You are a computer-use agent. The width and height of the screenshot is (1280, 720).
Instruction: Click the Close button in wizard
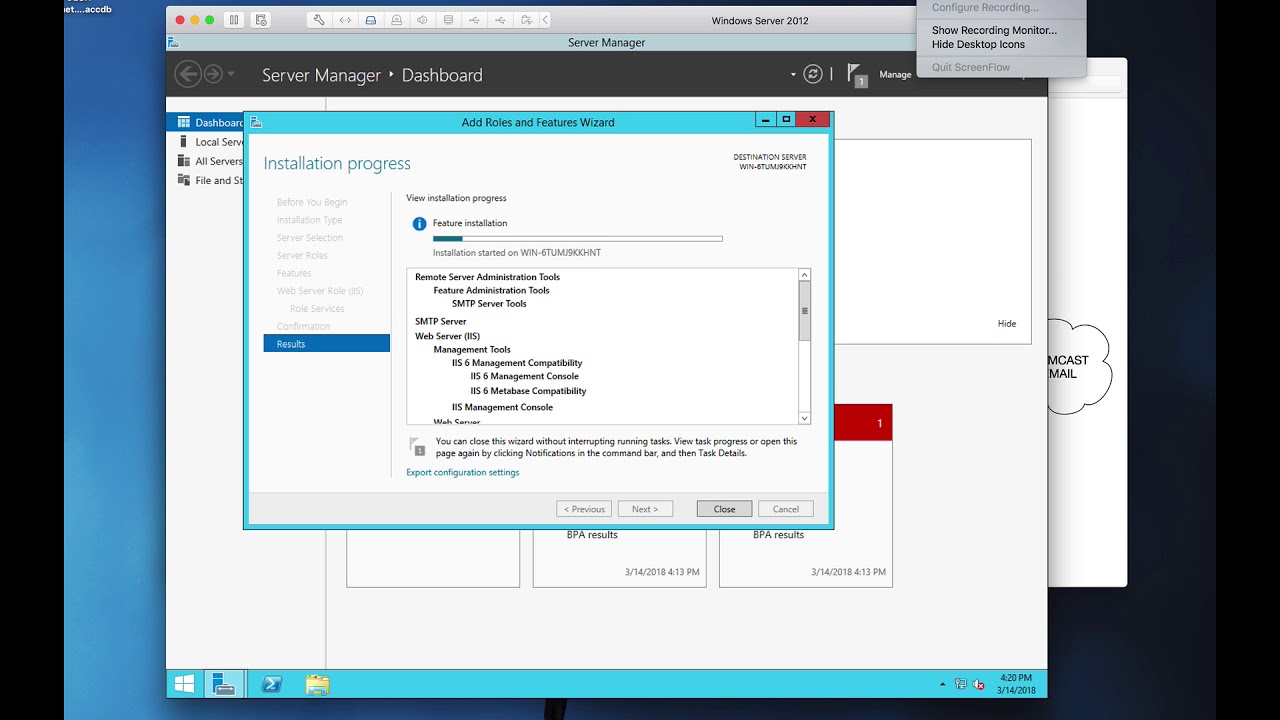pyautogui.click(x=724, y=509)
